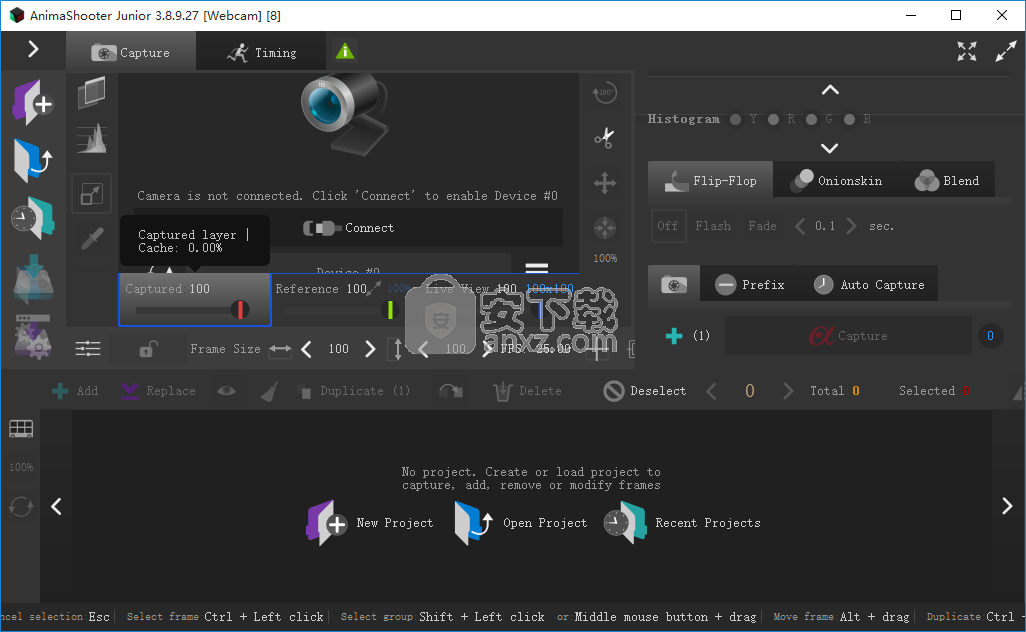This screenshot has height=632, width=1026.
Task: Go to previous frame with left chevron
Action: [x=711, y=391]
